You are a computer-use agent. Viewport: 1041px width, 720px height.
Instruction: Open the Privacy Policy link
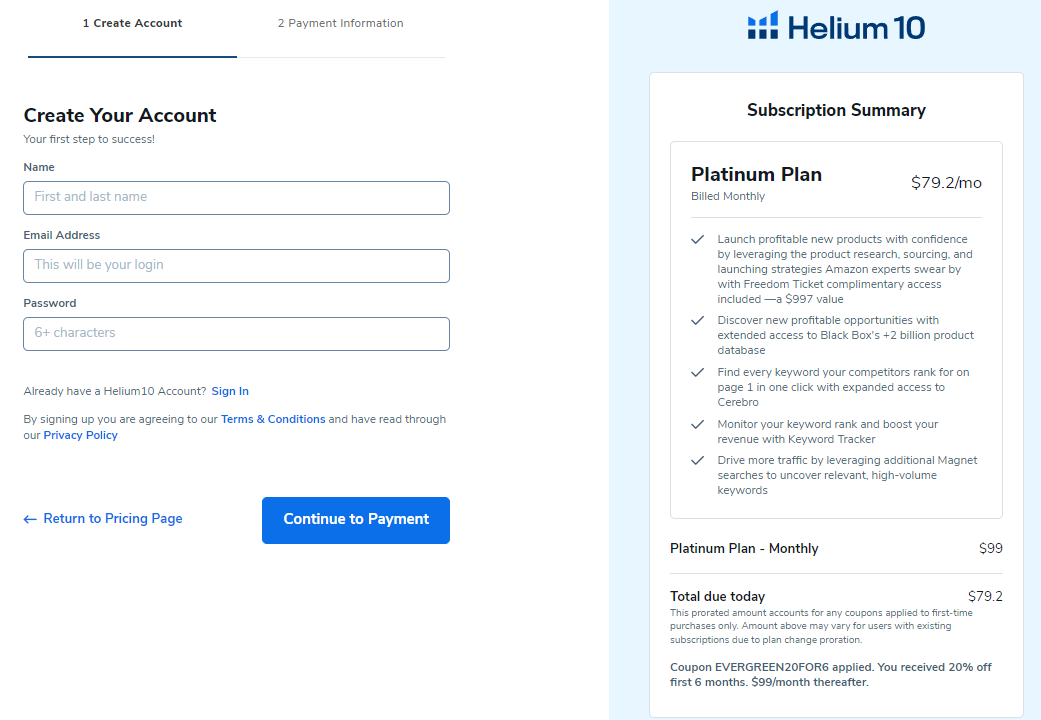[80, 436]
